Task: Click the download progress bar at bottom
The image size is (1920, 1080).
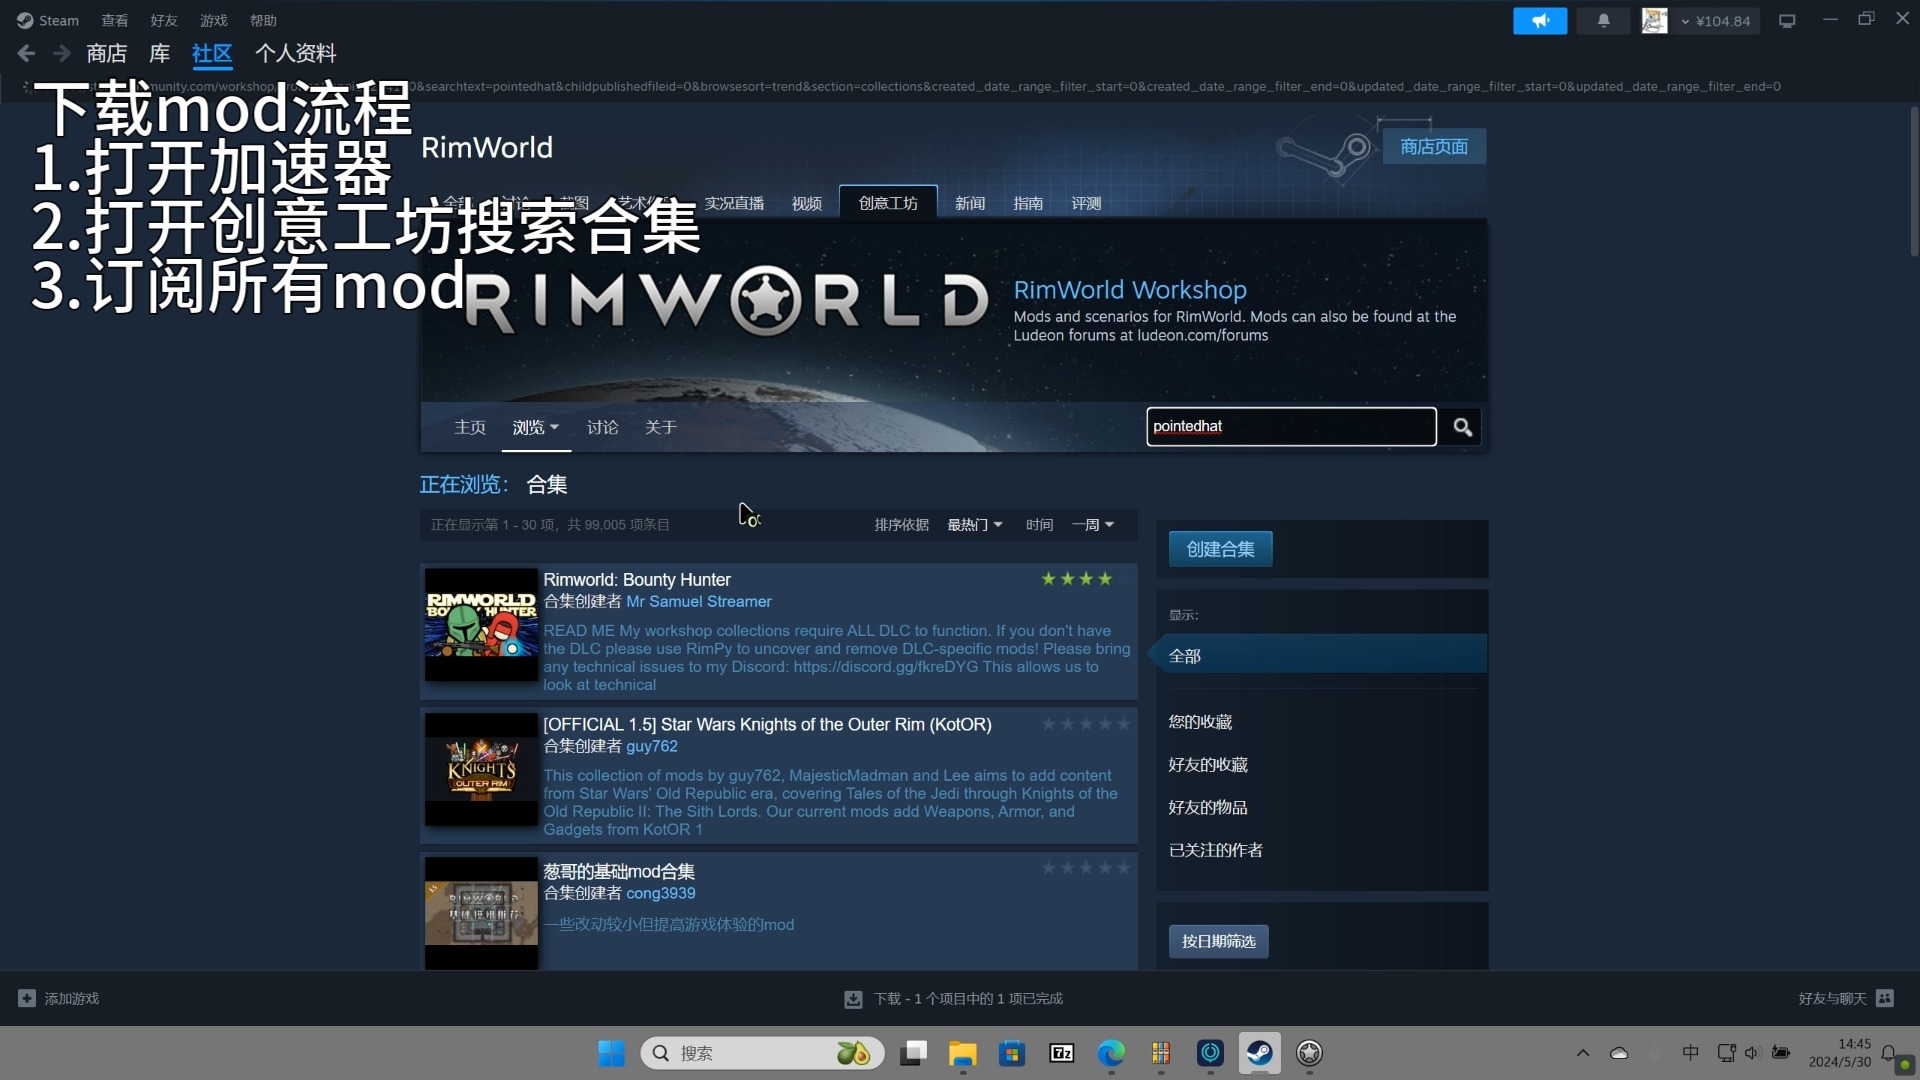Action: (x=953, y=998)
